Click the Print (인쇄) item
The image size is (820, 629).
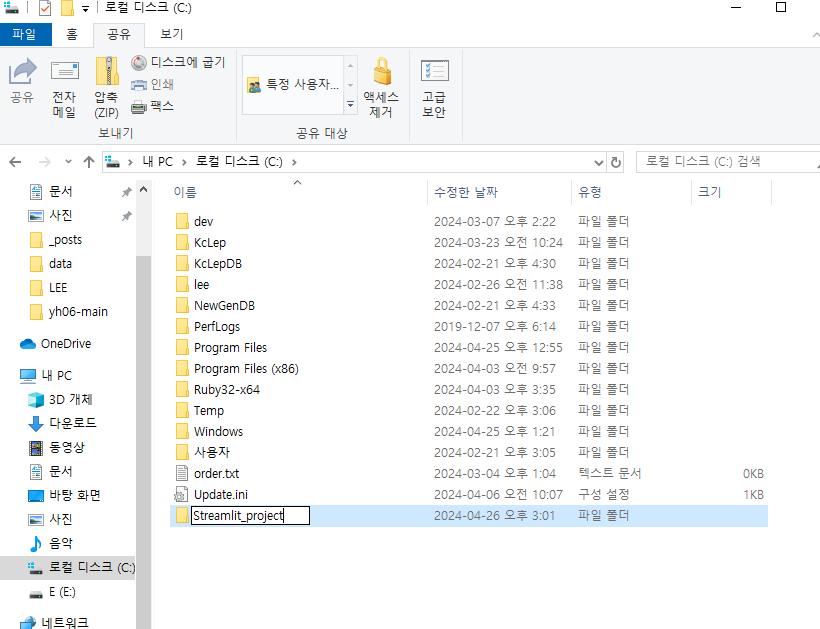tap(152, 84)
